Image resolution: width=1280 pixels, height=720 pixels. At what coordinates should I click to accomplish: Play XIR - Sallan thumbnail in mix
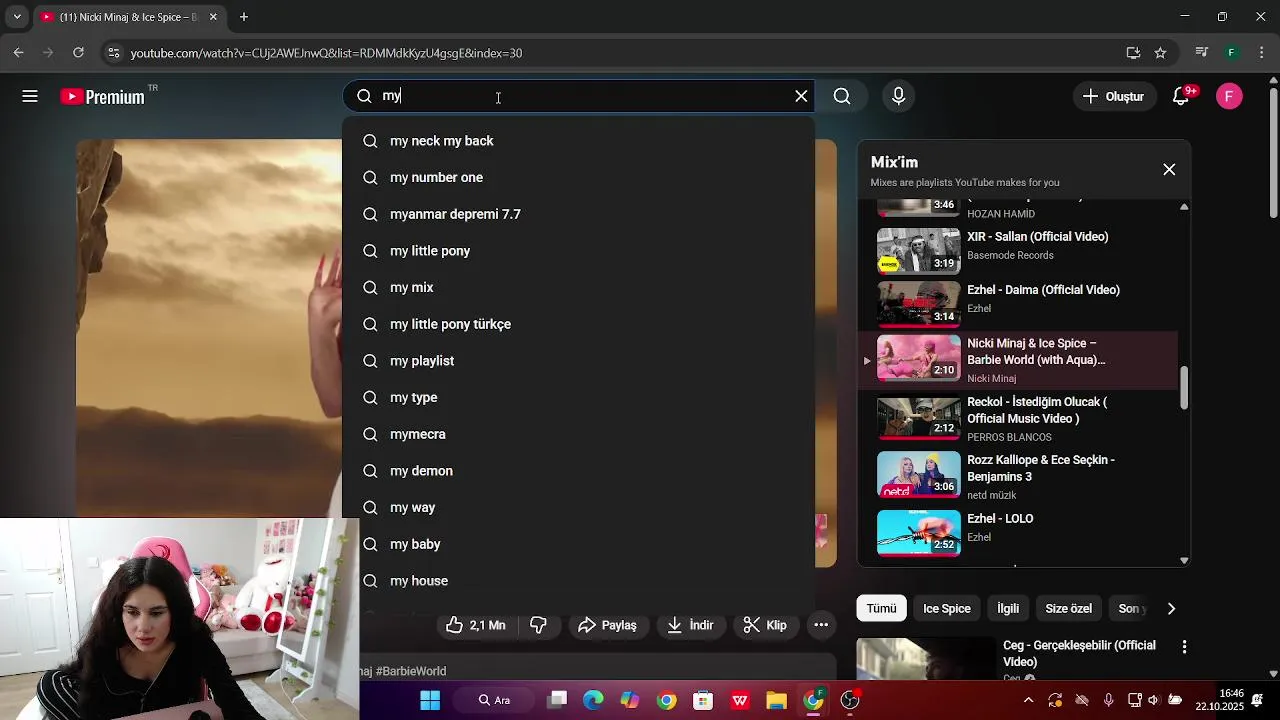click(x=918, y=250)
